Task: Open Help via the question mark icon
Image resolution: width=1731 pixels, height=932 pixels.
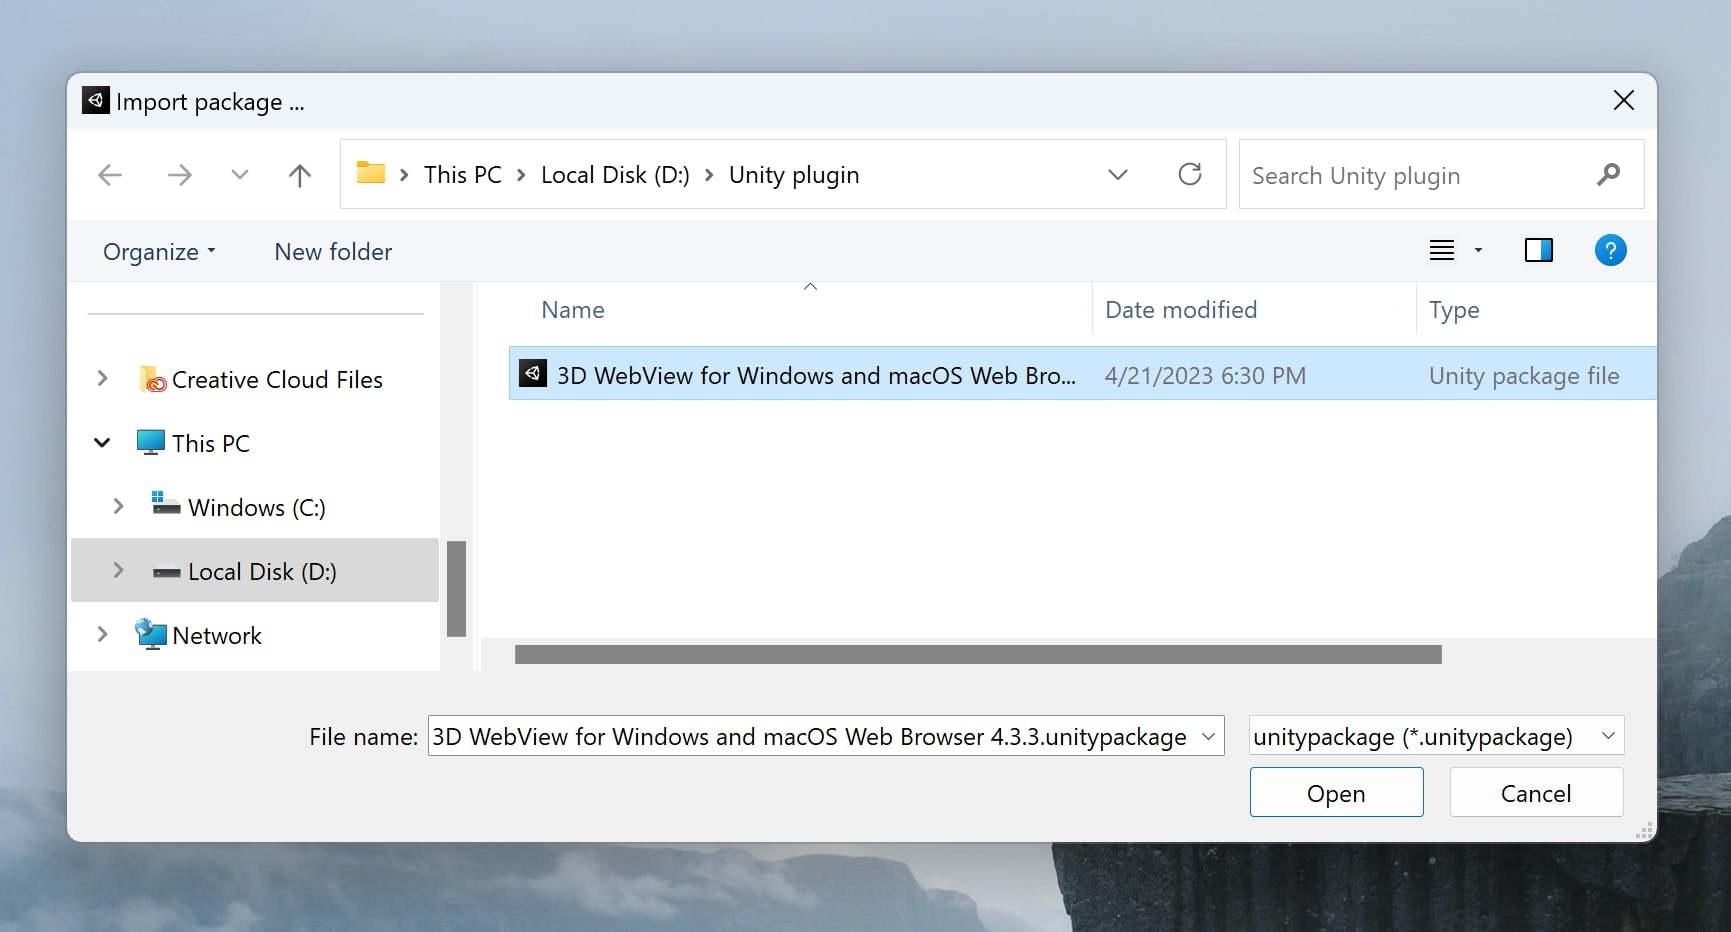Action: click(1610, 250)
